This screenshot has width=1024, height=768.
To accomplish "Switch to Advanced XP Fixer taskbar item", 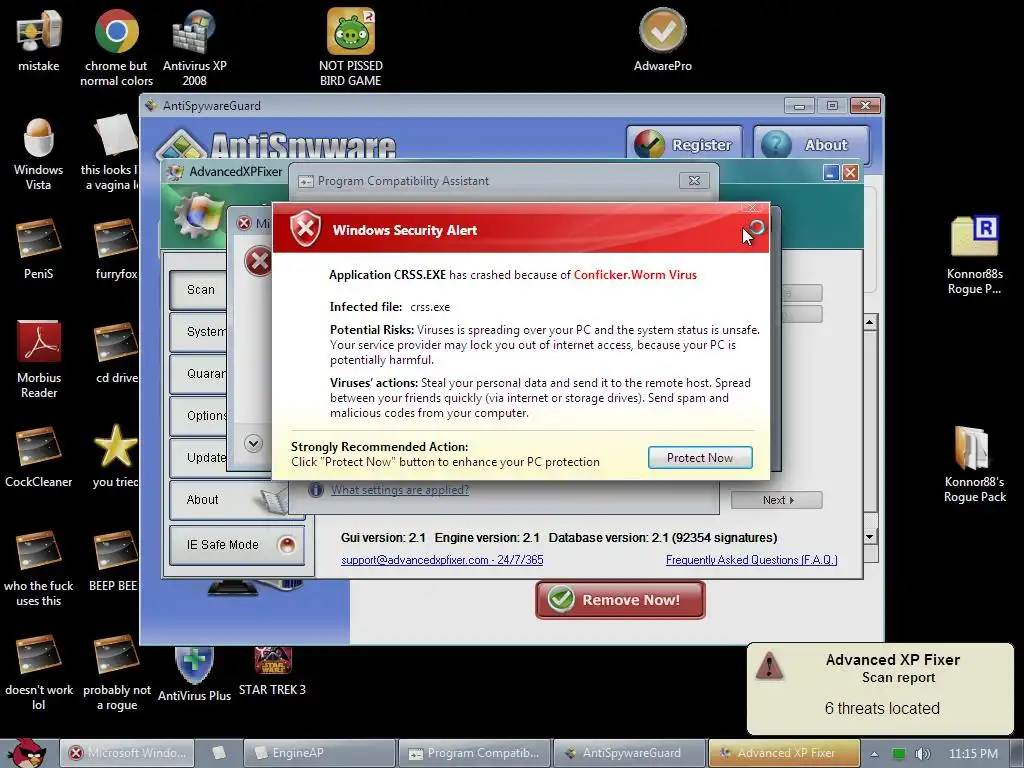I will [784, 753].
